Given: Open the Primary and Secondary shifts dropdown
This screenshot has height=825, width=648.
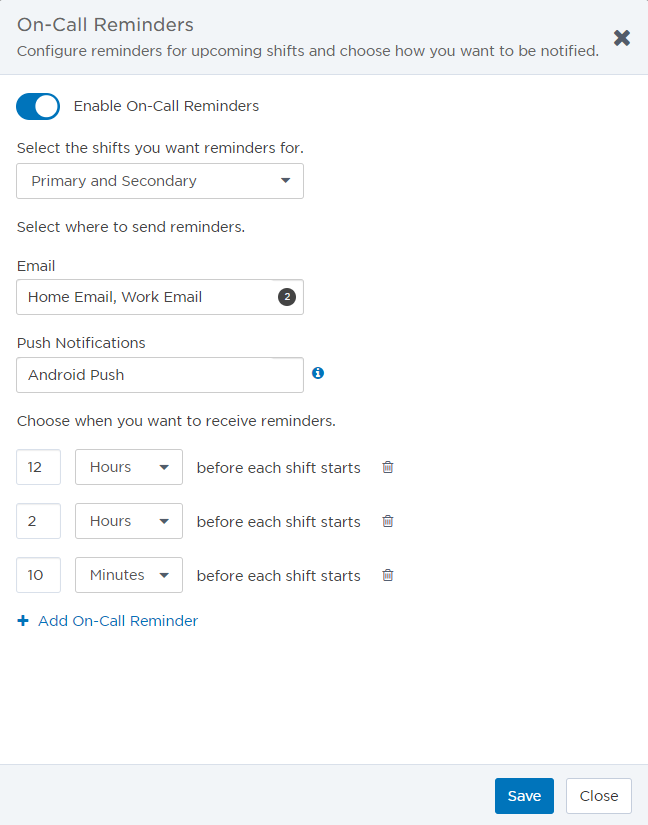Looking at the screenshot, I should [160, 181].
